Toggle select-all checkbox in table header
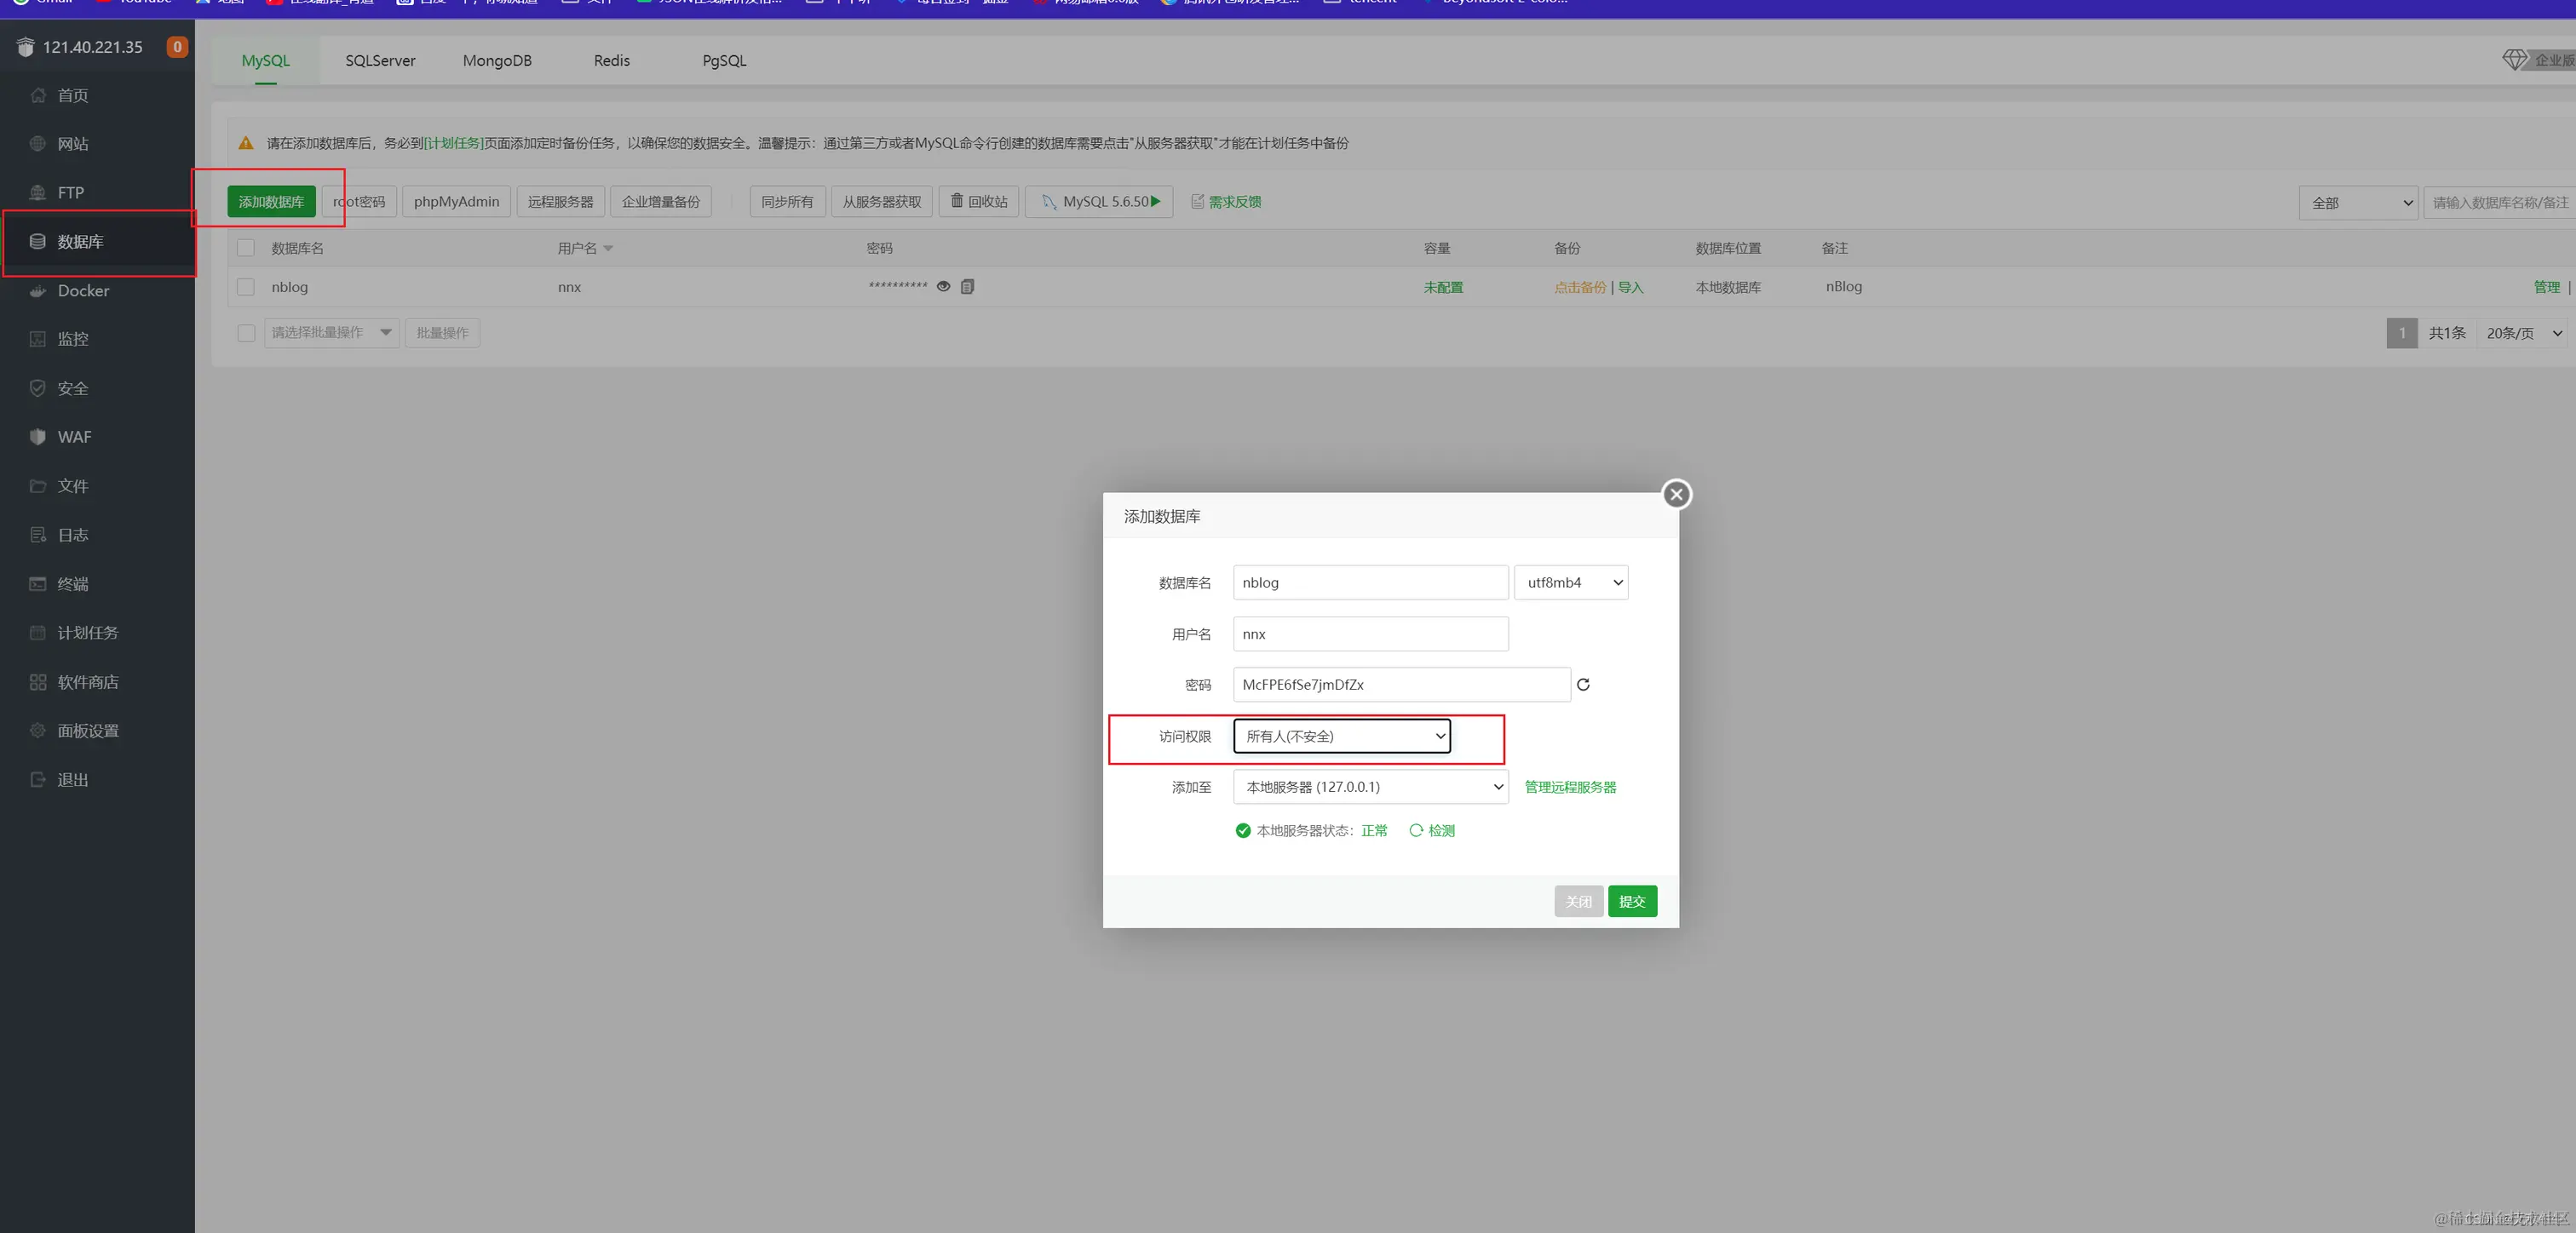Viewport: 2576px width, 1233px height. point(246,248)
